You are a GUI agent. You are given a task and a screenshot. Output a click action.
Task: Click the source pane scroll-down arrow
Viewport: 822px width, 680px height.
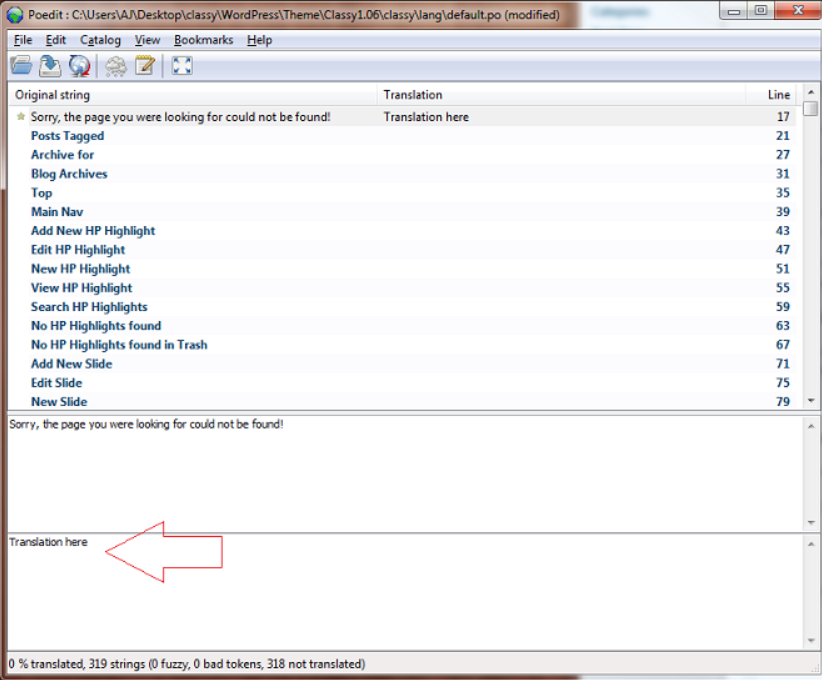click(811, 523)
